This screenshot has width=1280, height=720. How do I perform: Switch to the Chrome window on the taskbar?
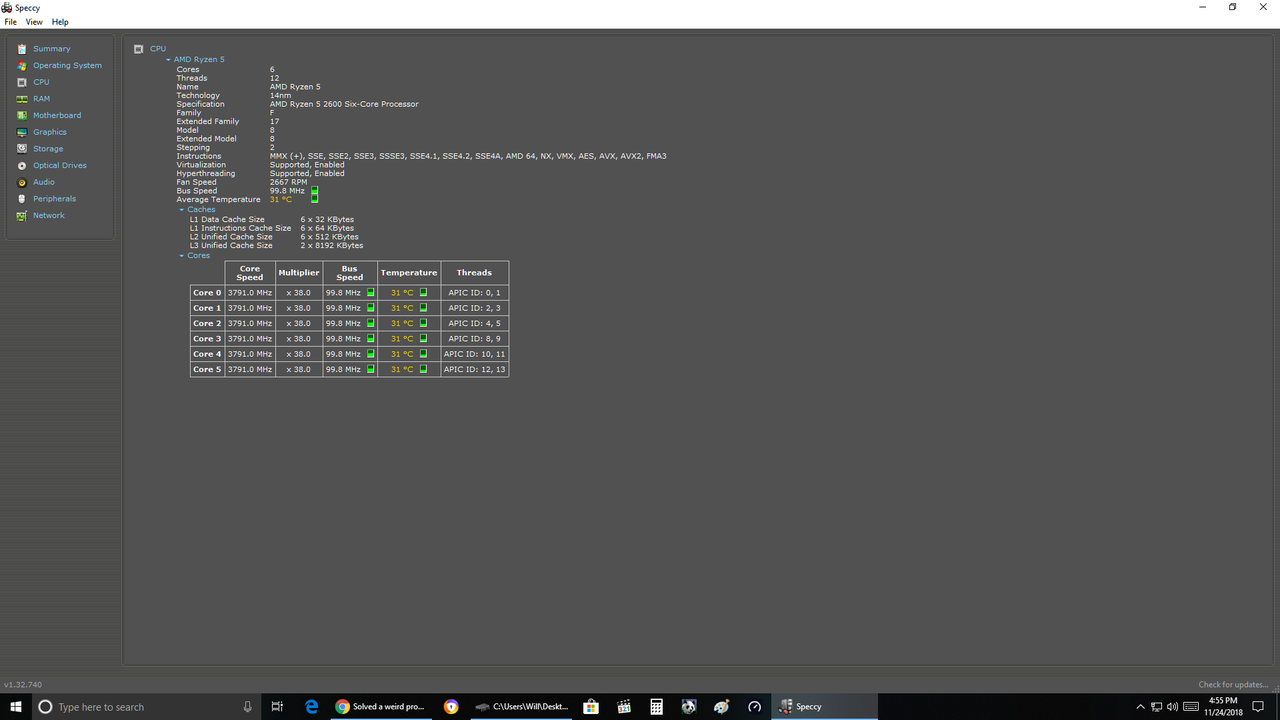coord(380,706)
